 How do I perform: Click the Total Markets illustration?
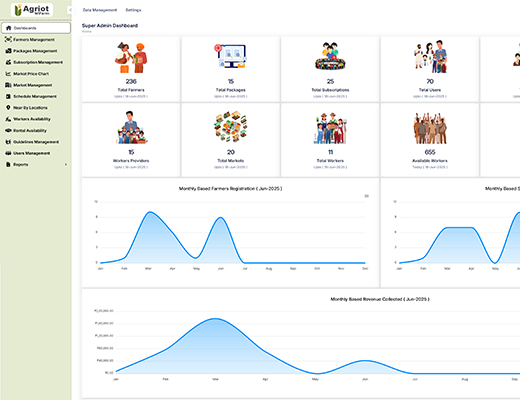click(231, 127)
